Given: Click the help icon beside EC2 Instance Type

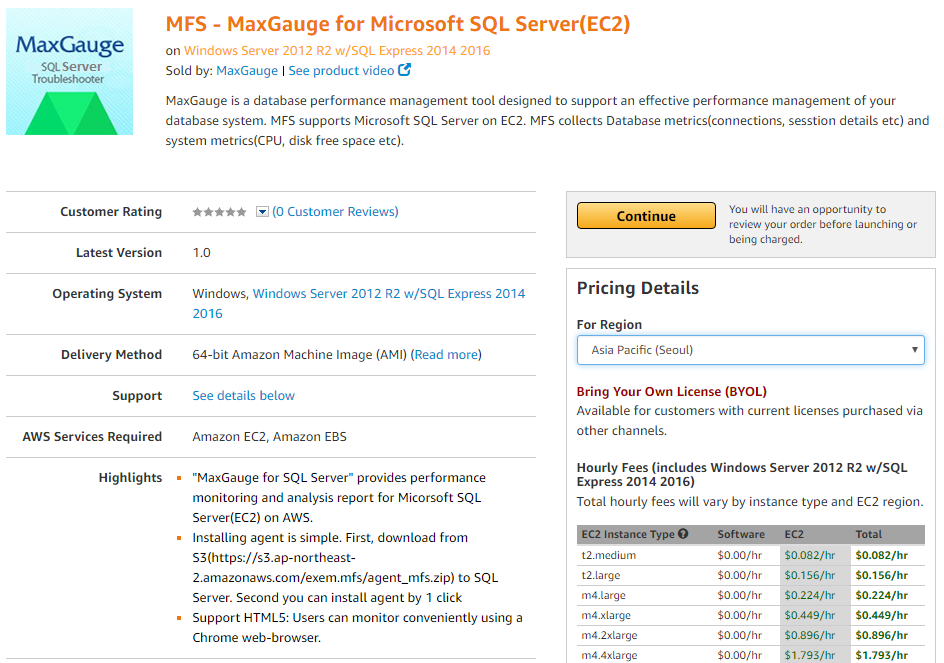Looking at the screenshot, I should tap(683, 534).
